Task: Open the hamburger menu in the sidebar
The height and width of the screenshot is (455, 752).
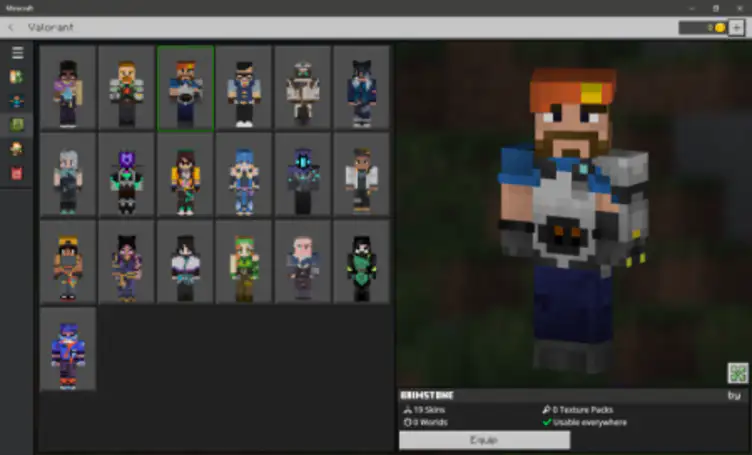Action: pyautogui.click(x=17, y=52)
